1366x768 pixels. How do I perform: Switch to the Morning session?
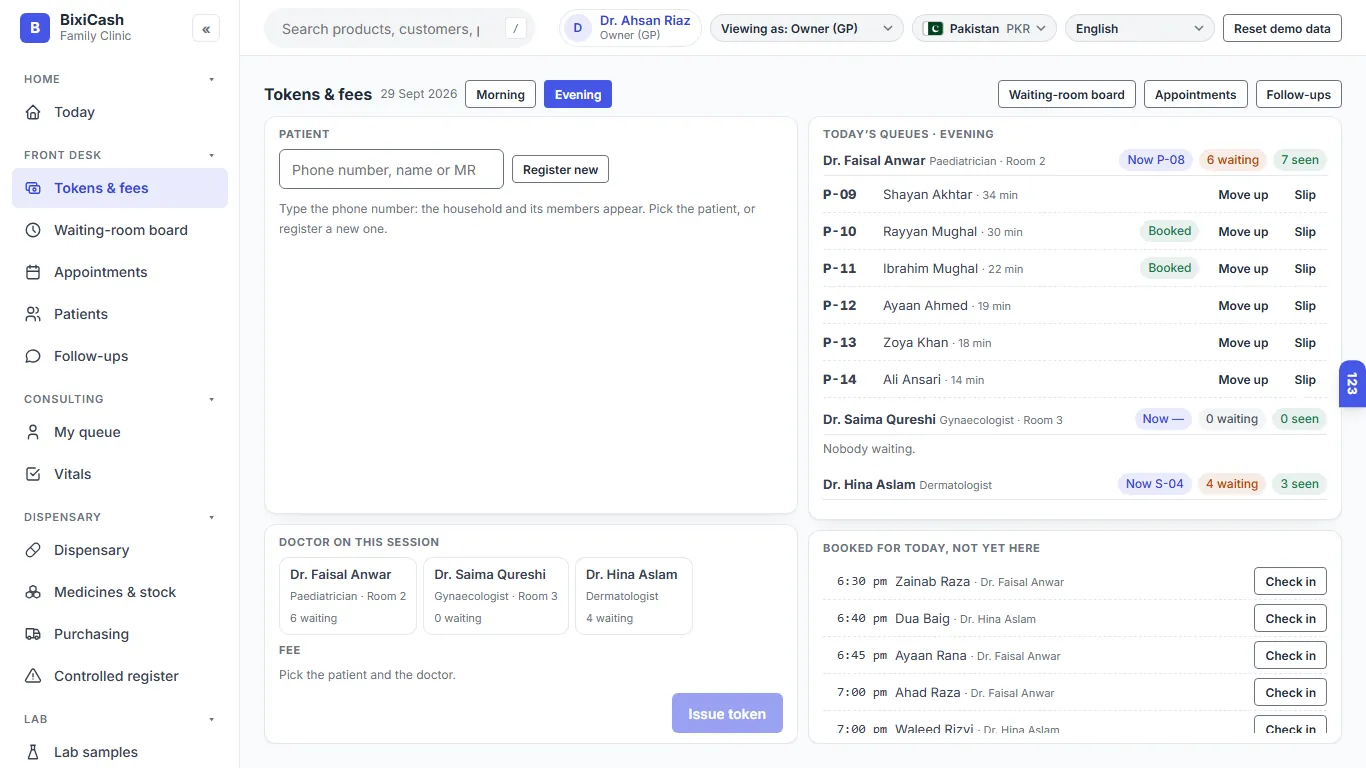tap(500, 94)
